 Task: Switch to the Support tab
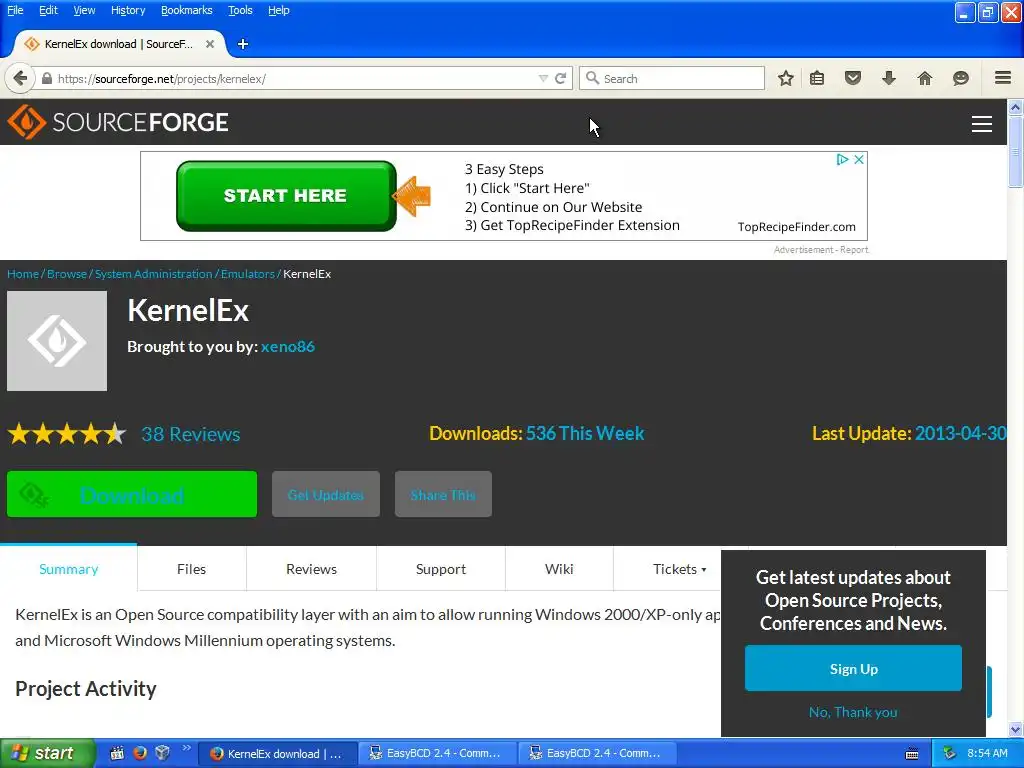coord(441,569)
